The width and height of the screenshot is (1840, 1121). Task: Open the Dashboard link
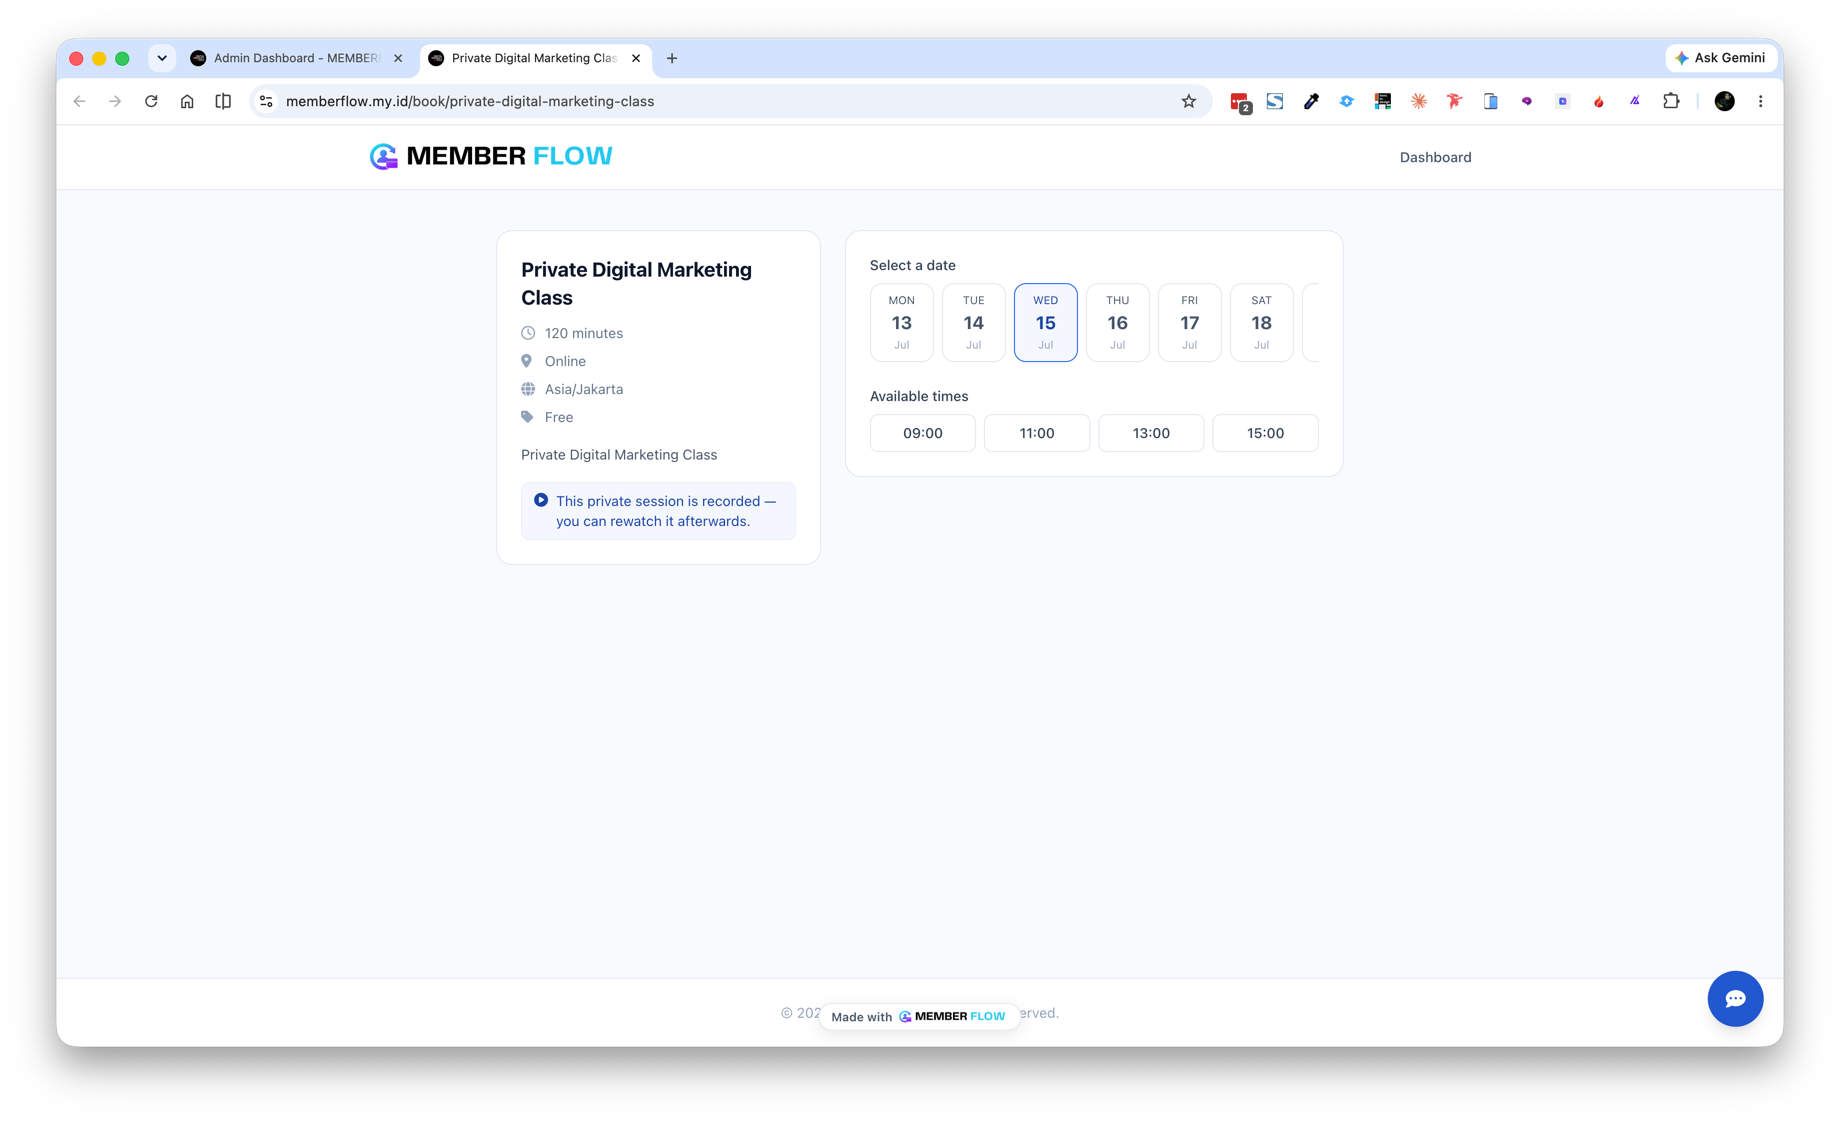[1435, 157]
